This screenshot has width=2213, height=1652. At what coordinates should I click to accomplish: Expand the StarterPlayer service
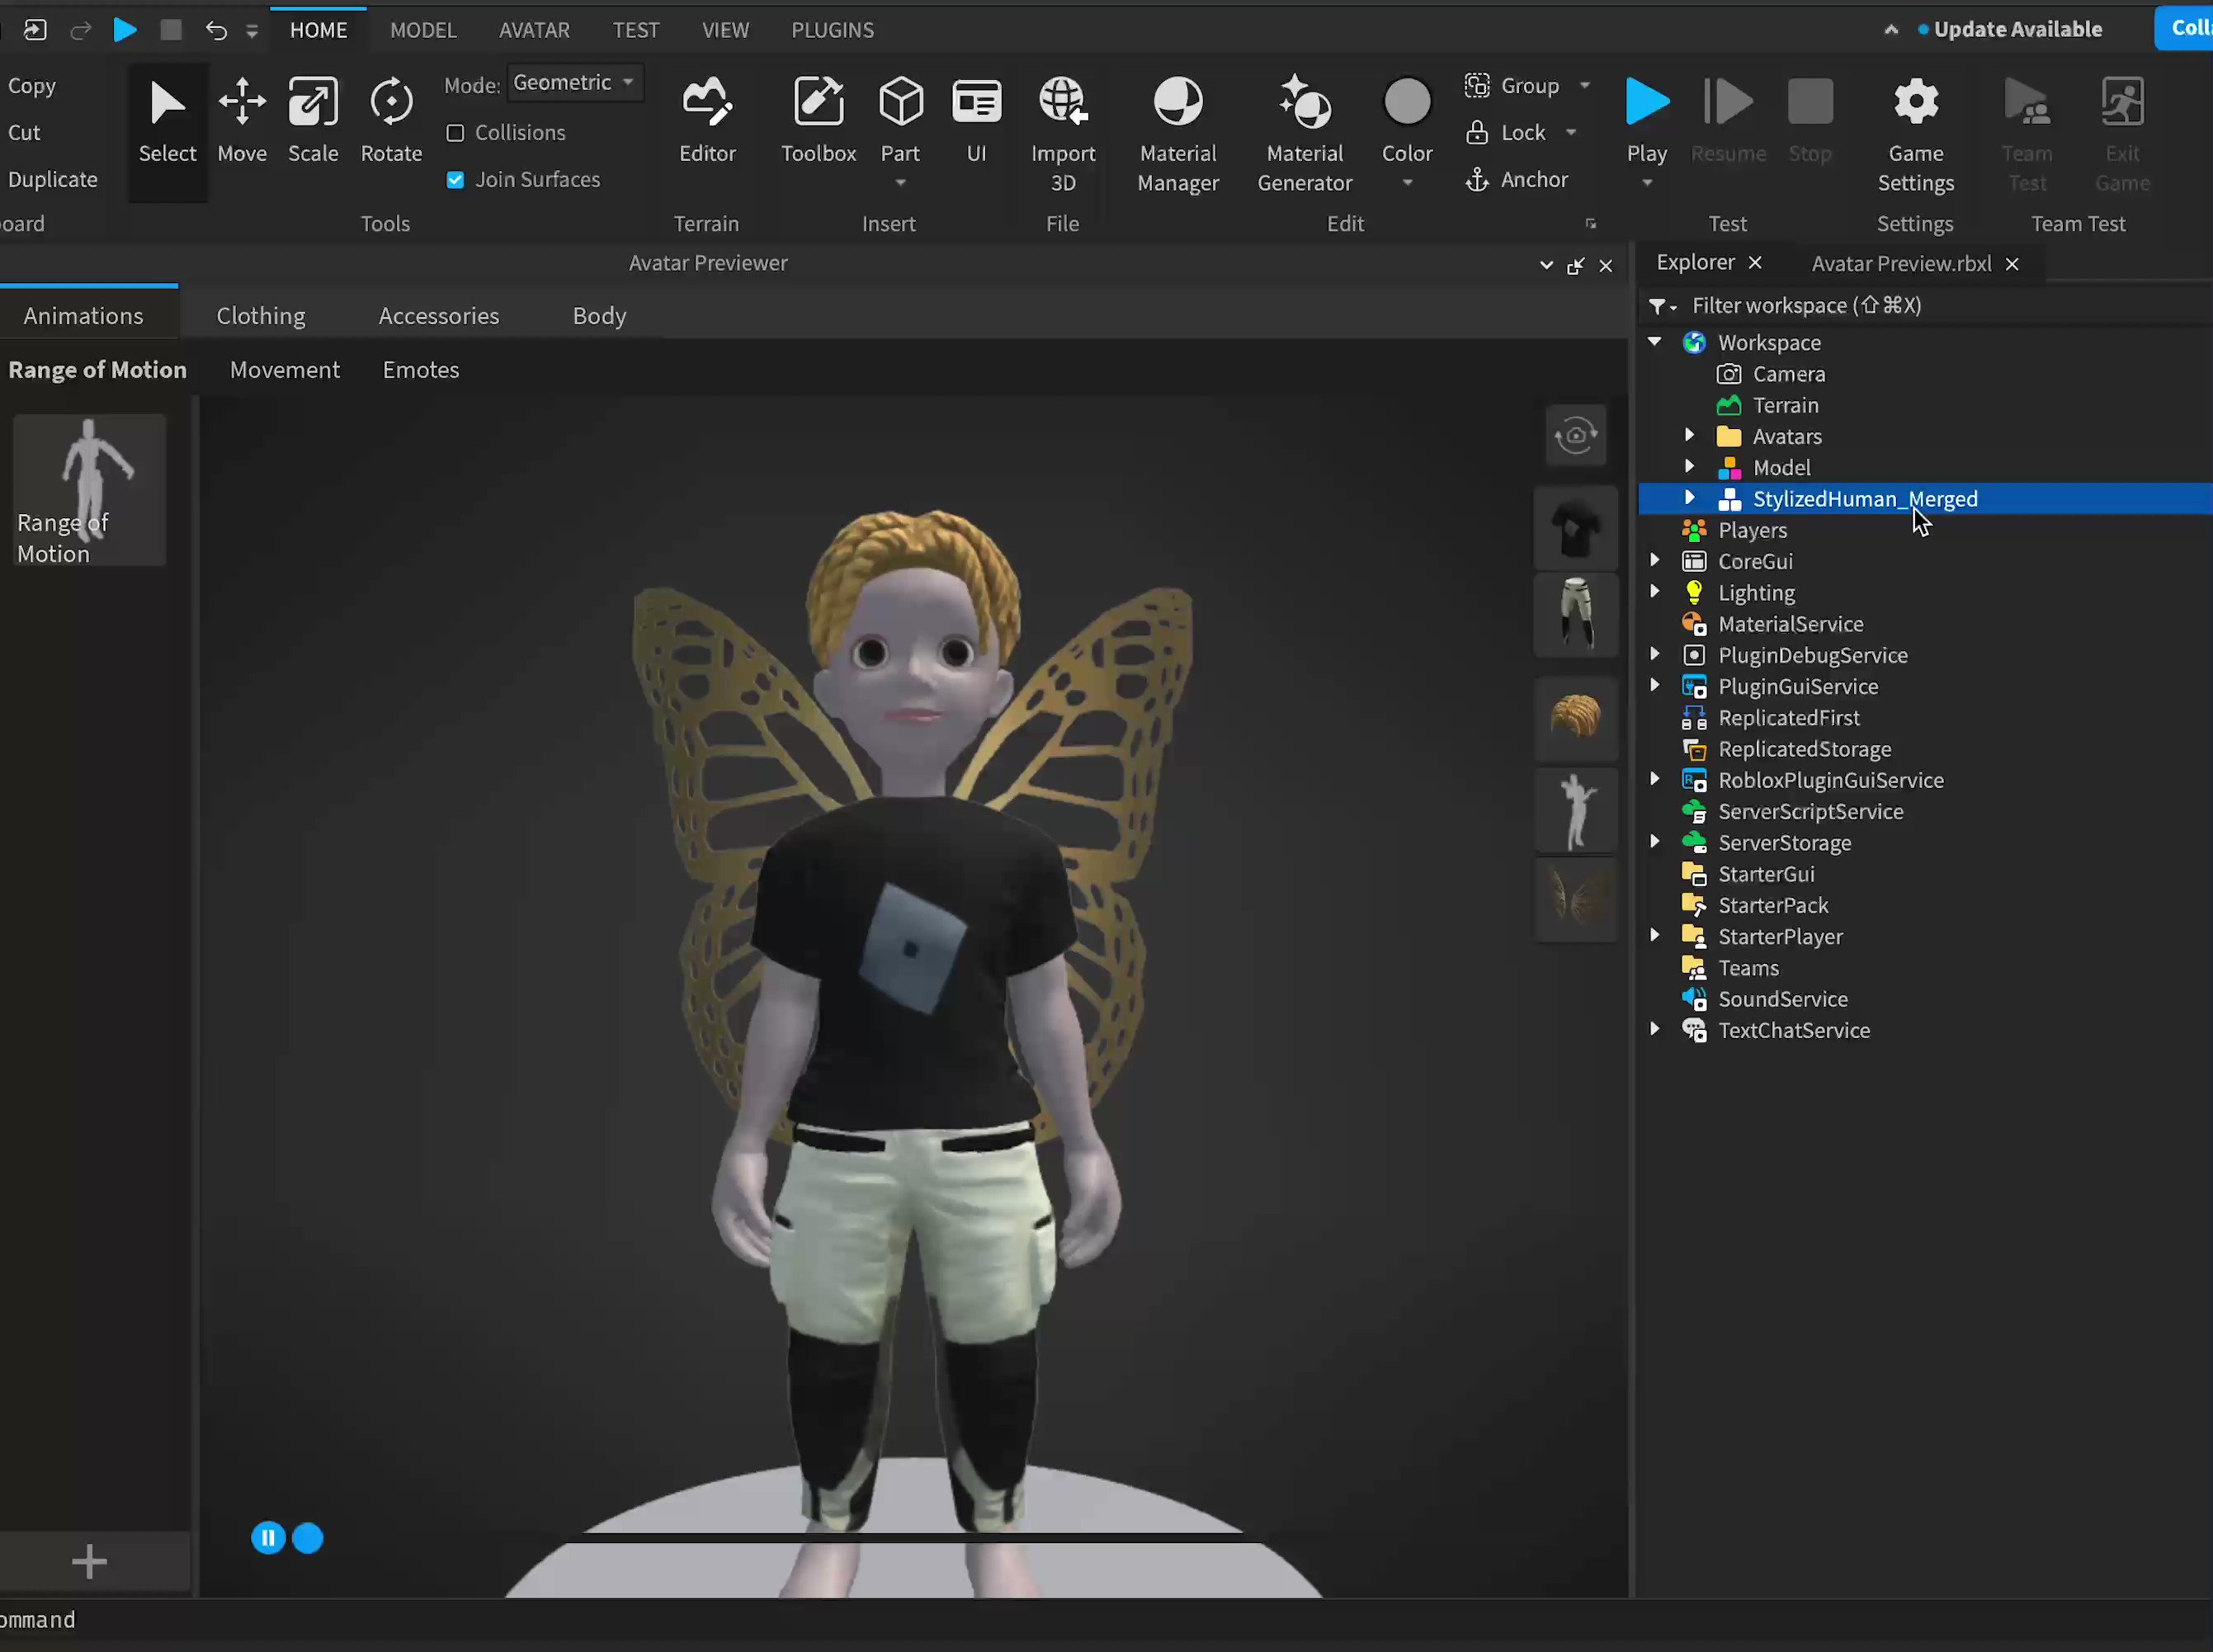tap(1656, 935)
